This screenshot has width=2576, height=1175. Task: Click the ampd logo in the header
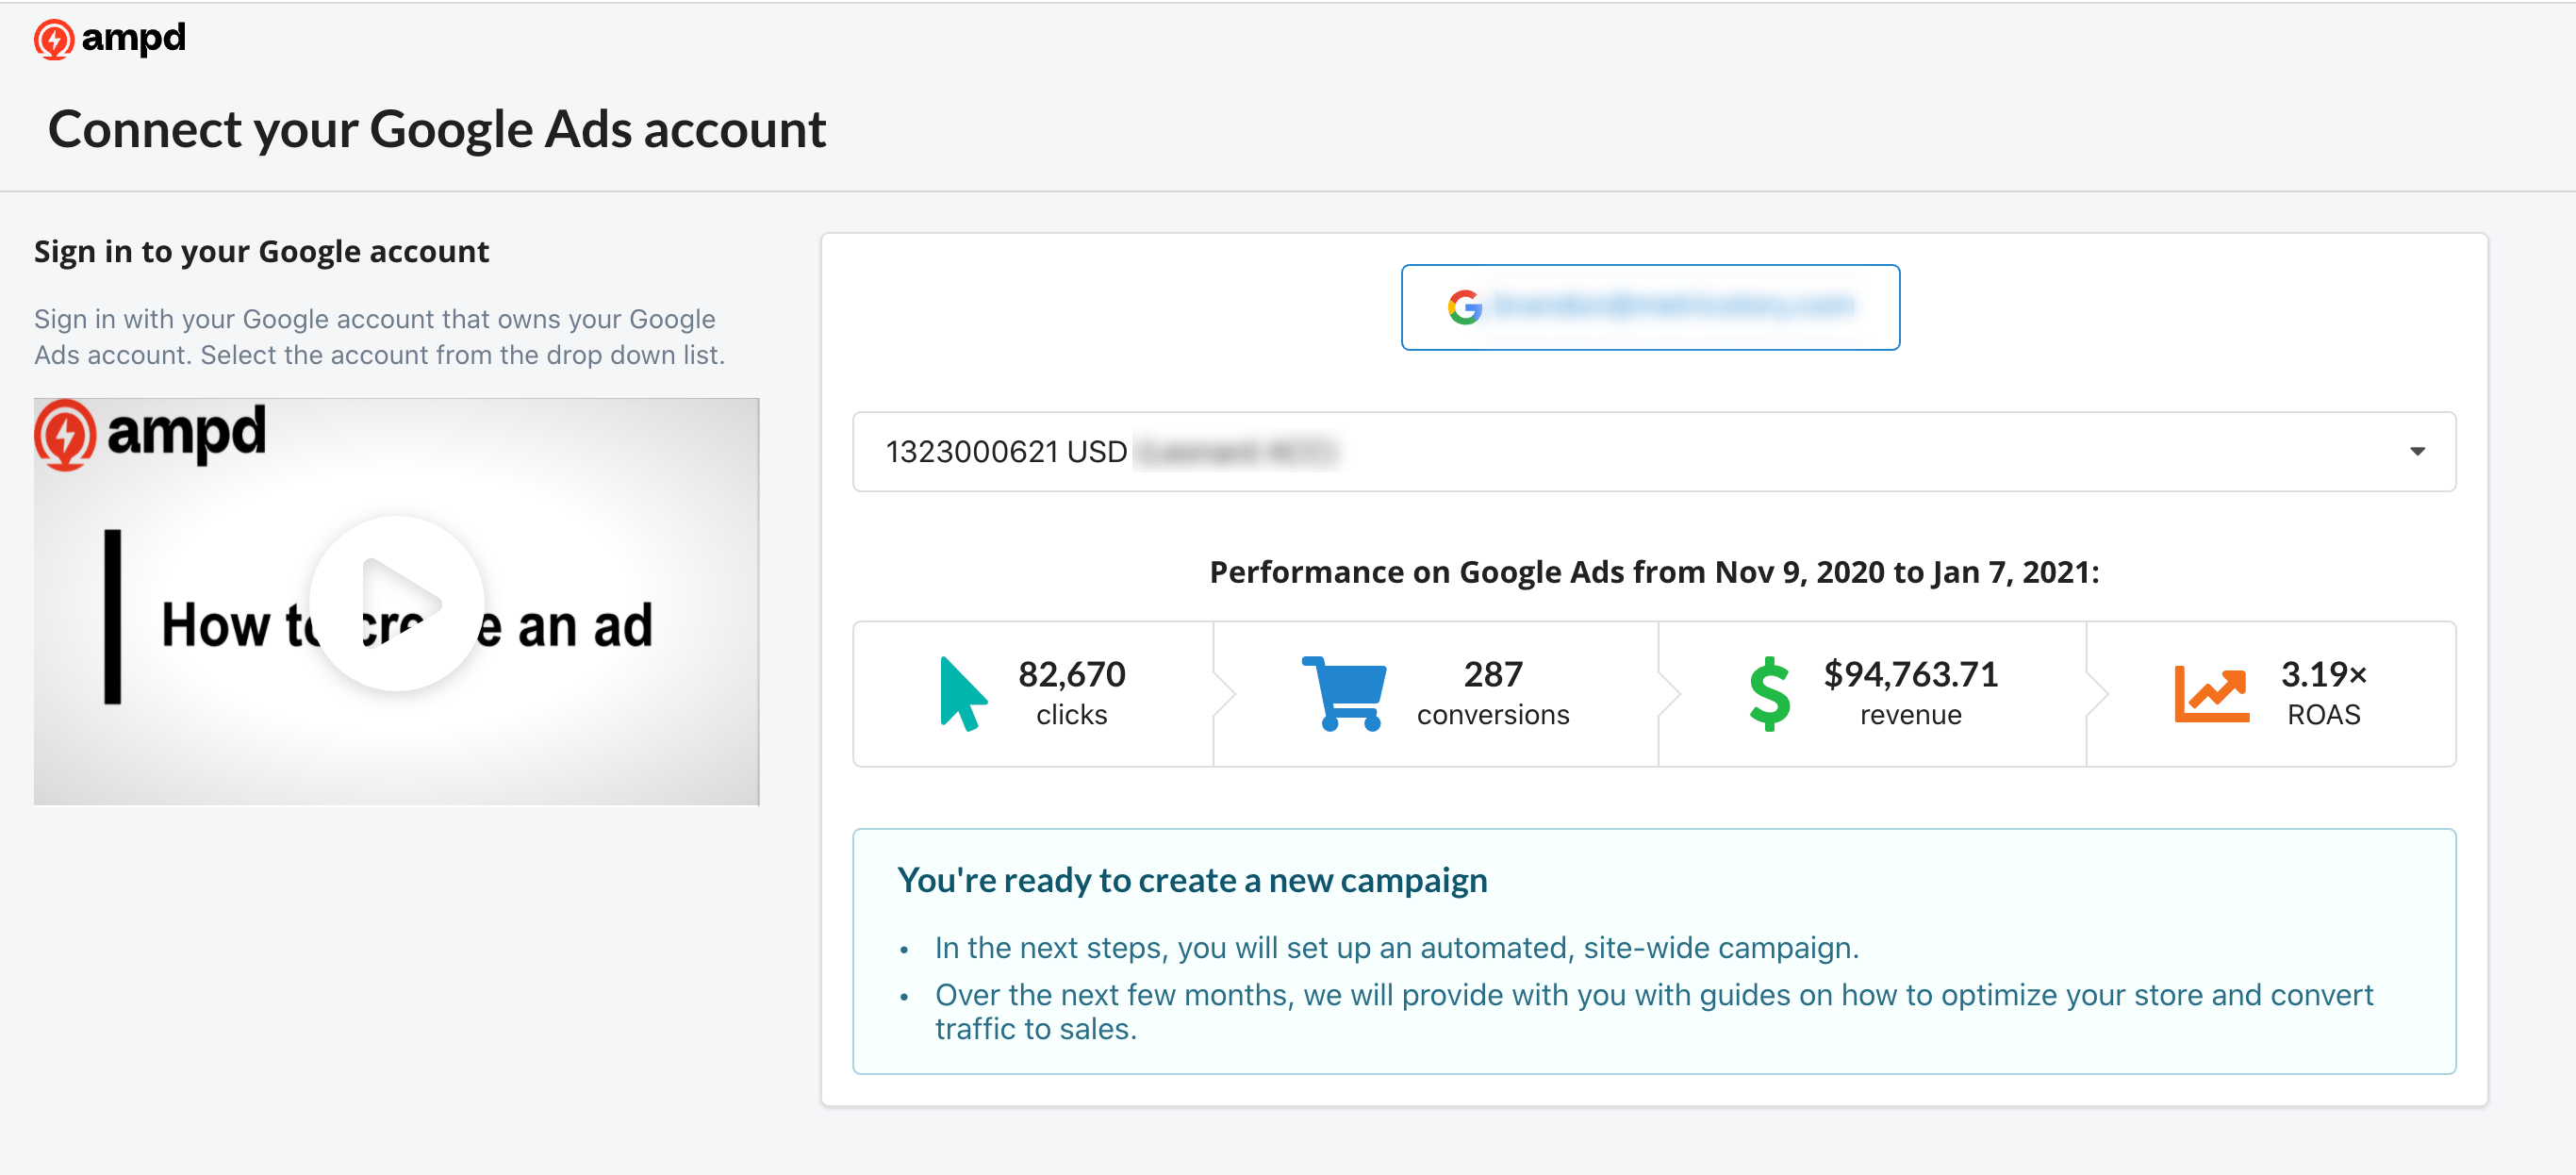pyautogui.click(x=110, y=39)
